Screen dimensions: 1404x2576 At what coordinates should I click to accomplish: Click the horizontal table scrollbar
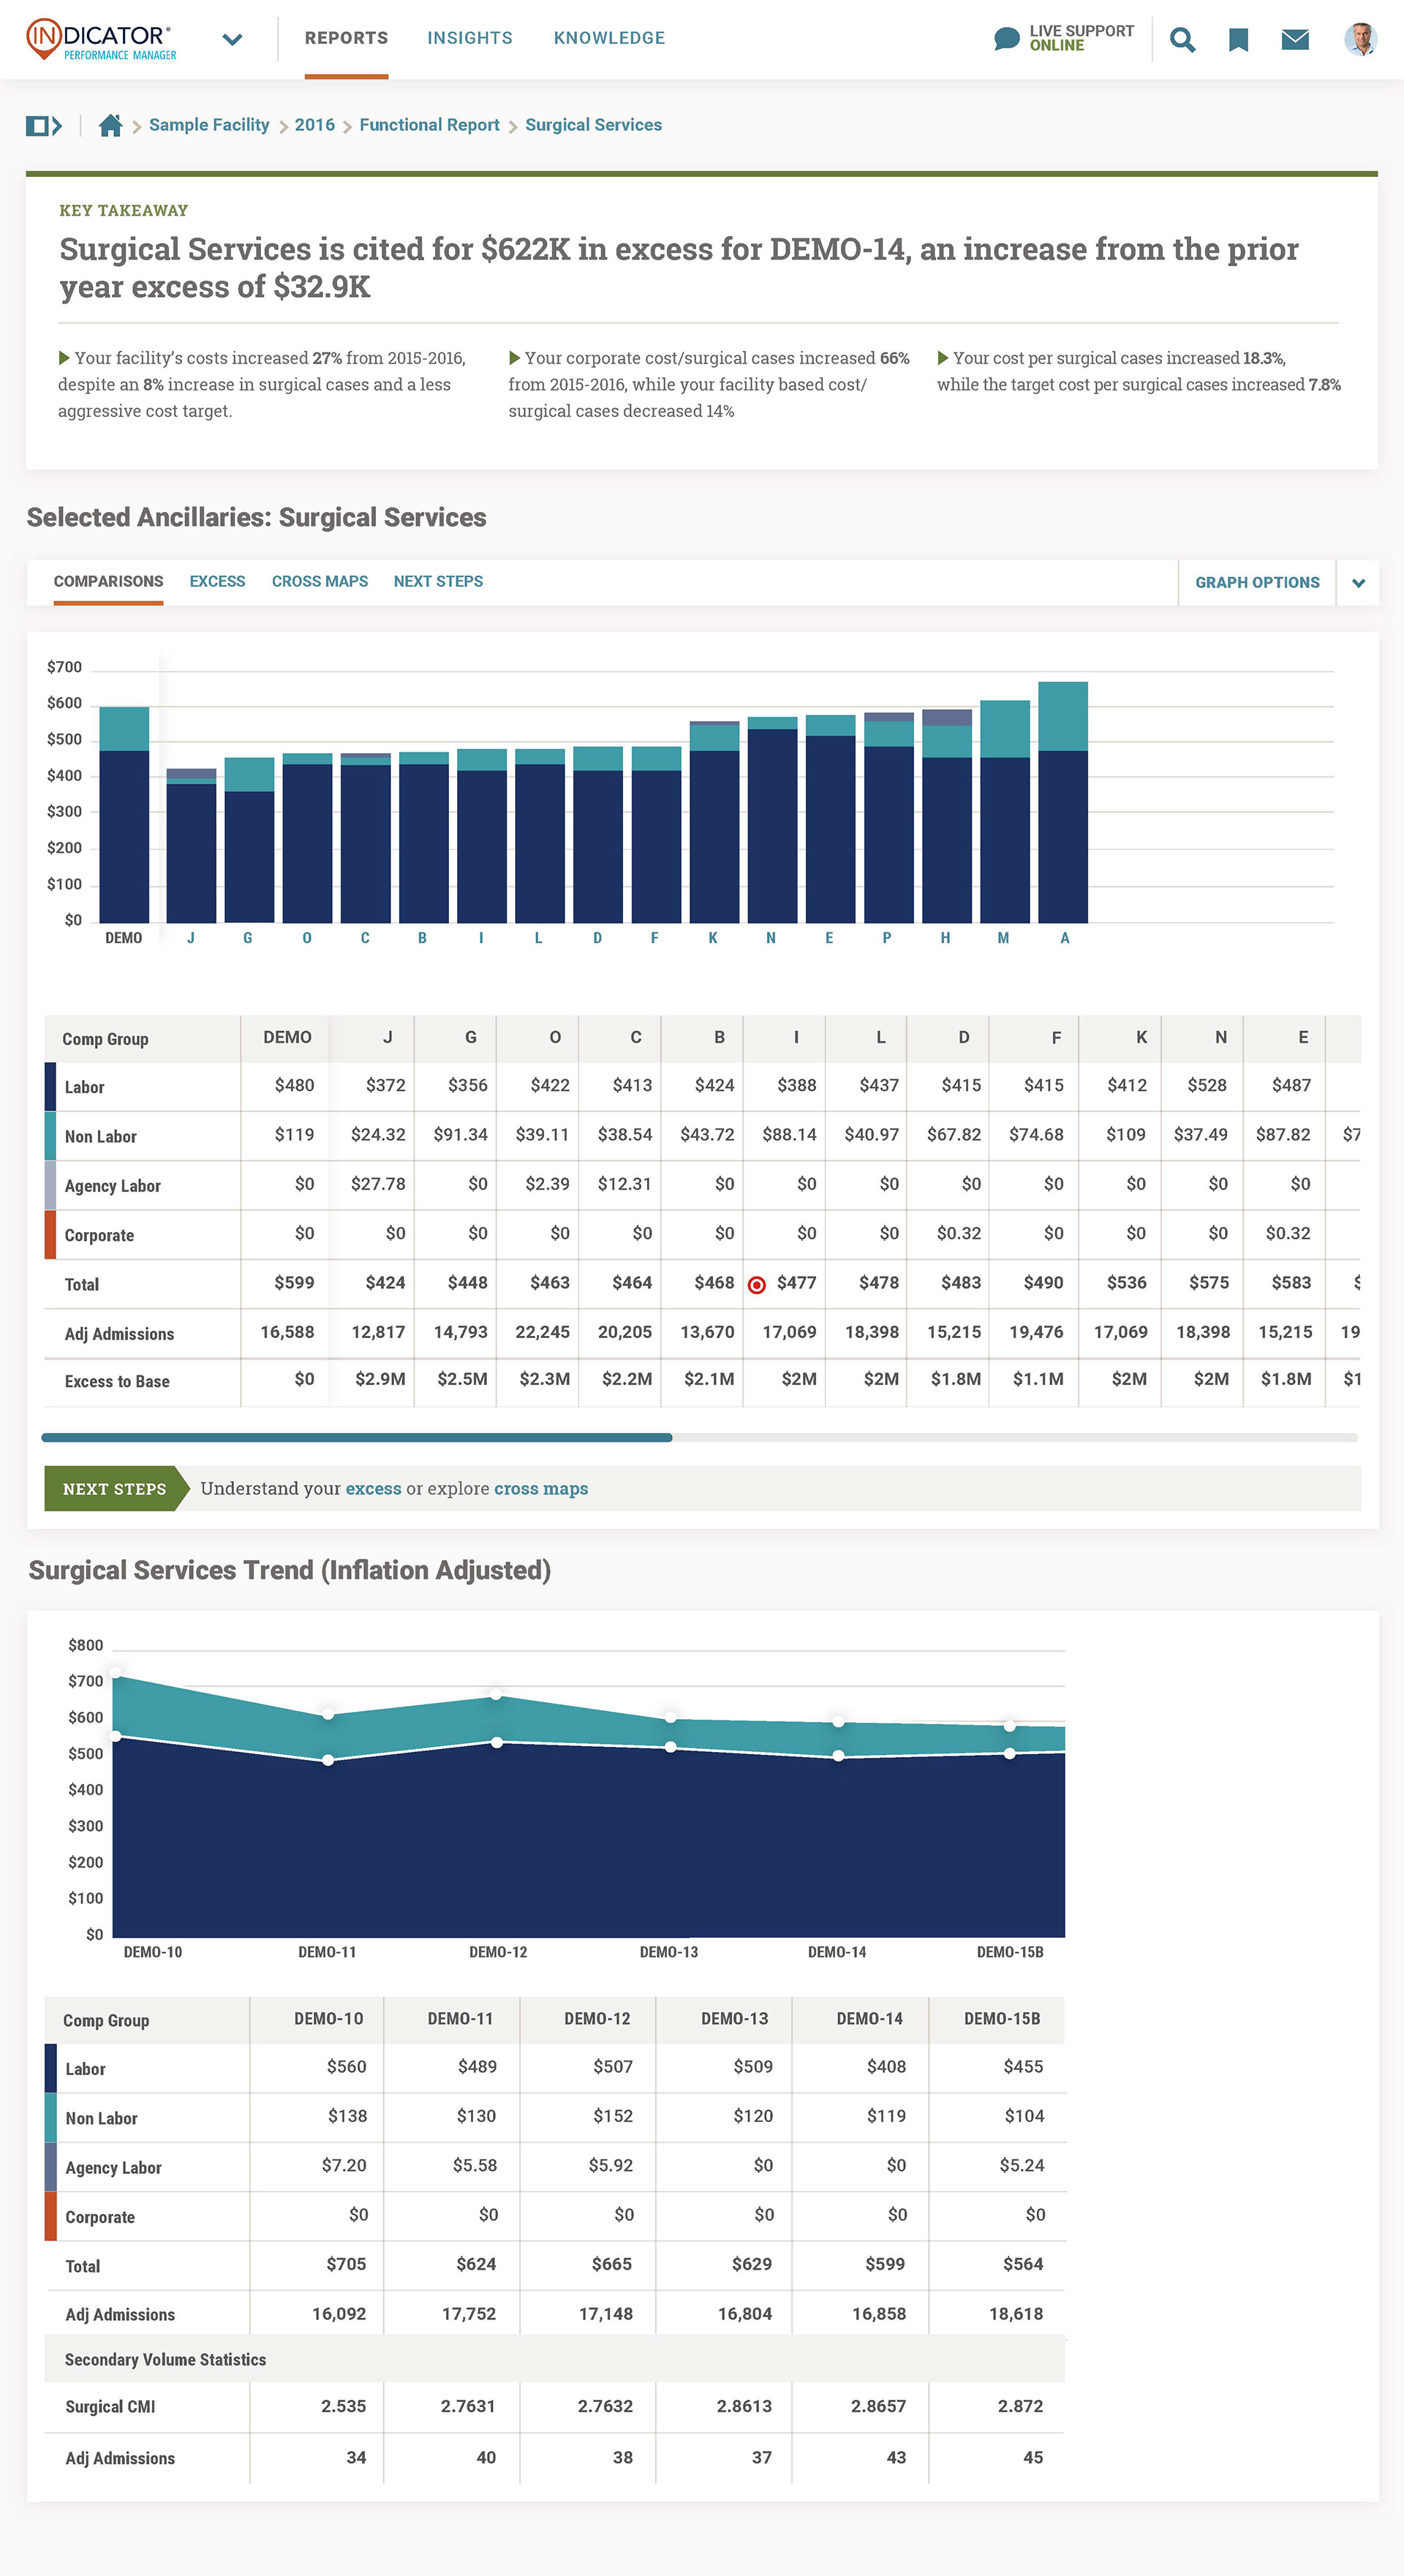356,1438
